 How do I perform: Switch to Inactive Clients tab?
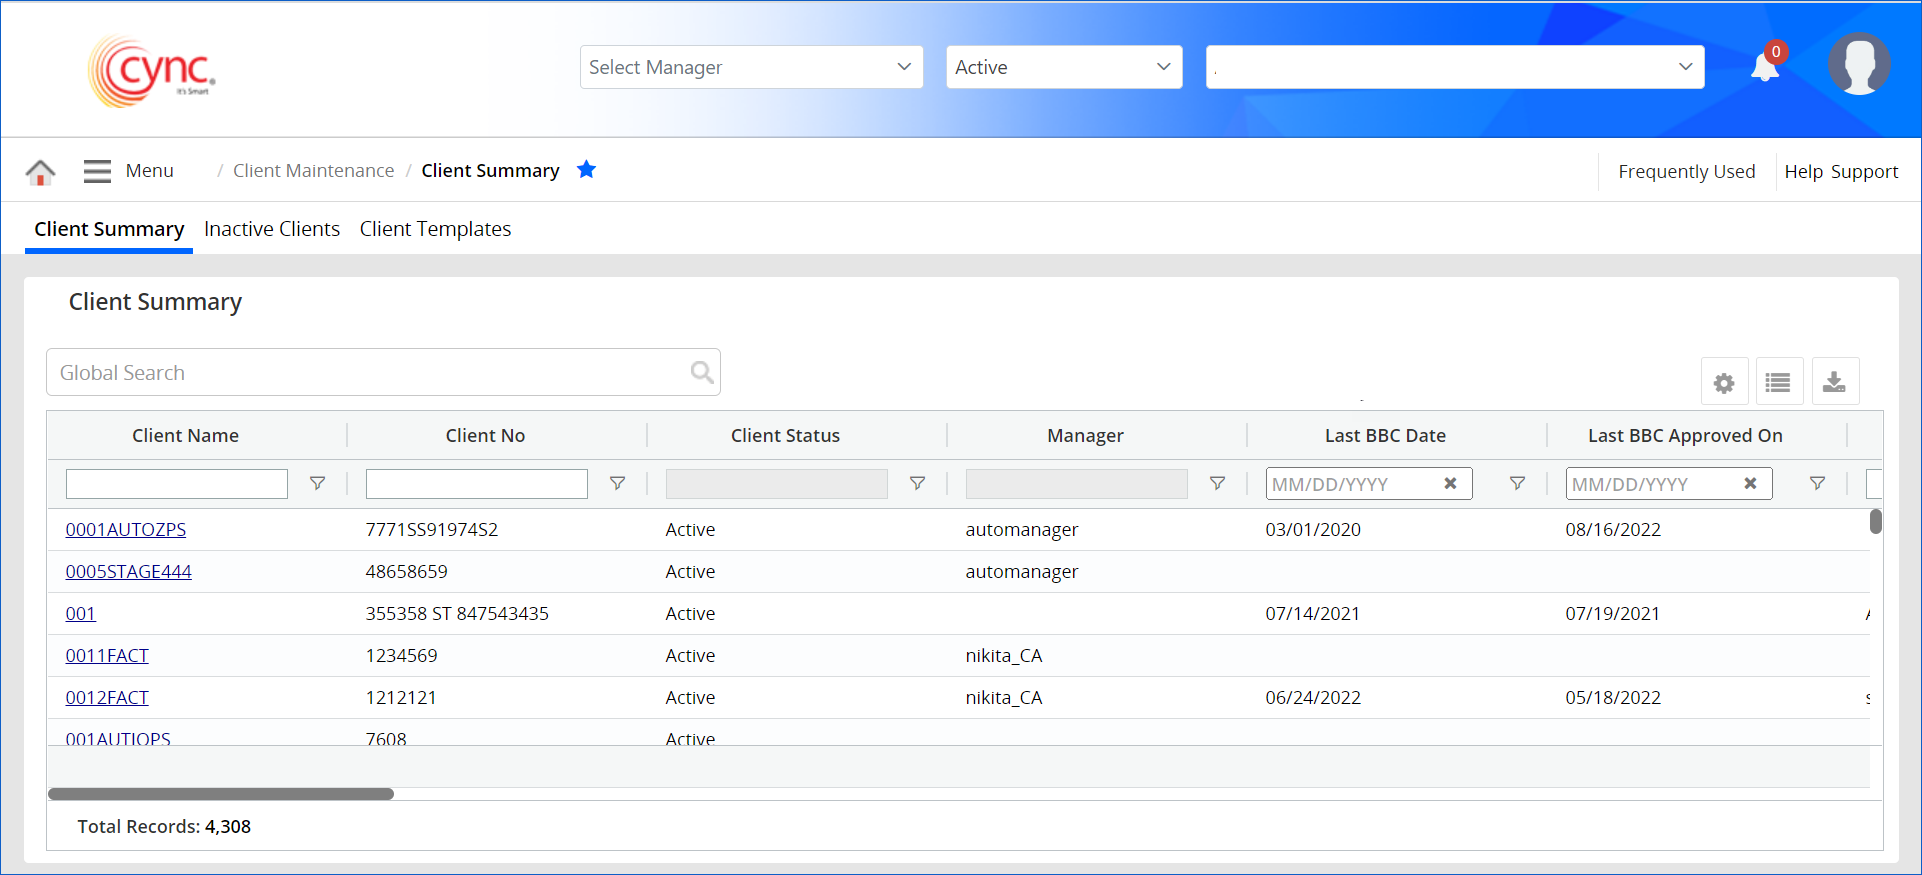(272, 229)
